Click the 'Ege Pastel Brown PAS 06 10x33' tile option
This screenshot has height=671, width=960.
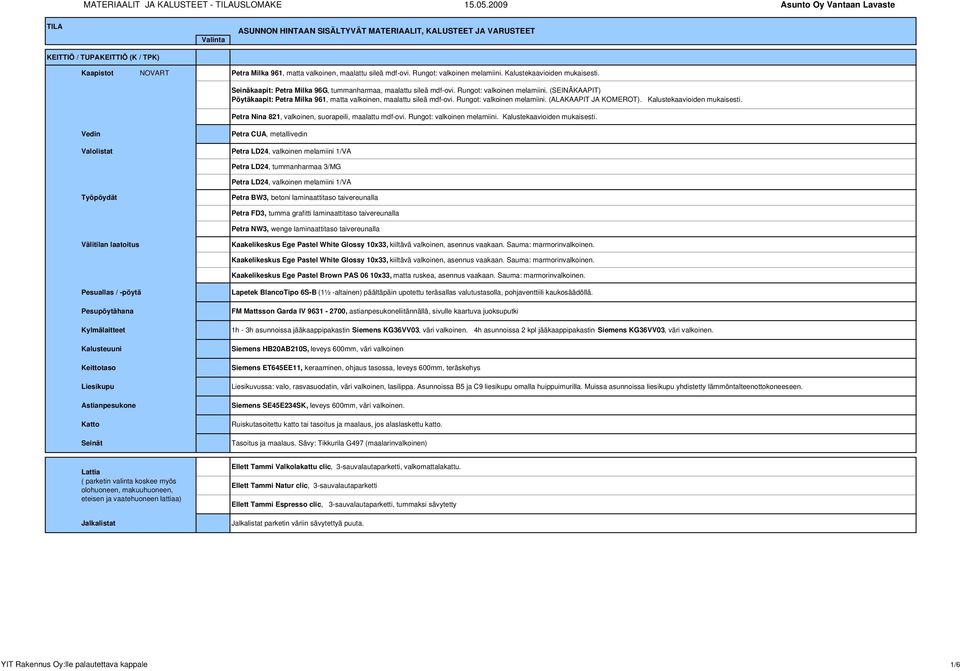click(408, 276)
